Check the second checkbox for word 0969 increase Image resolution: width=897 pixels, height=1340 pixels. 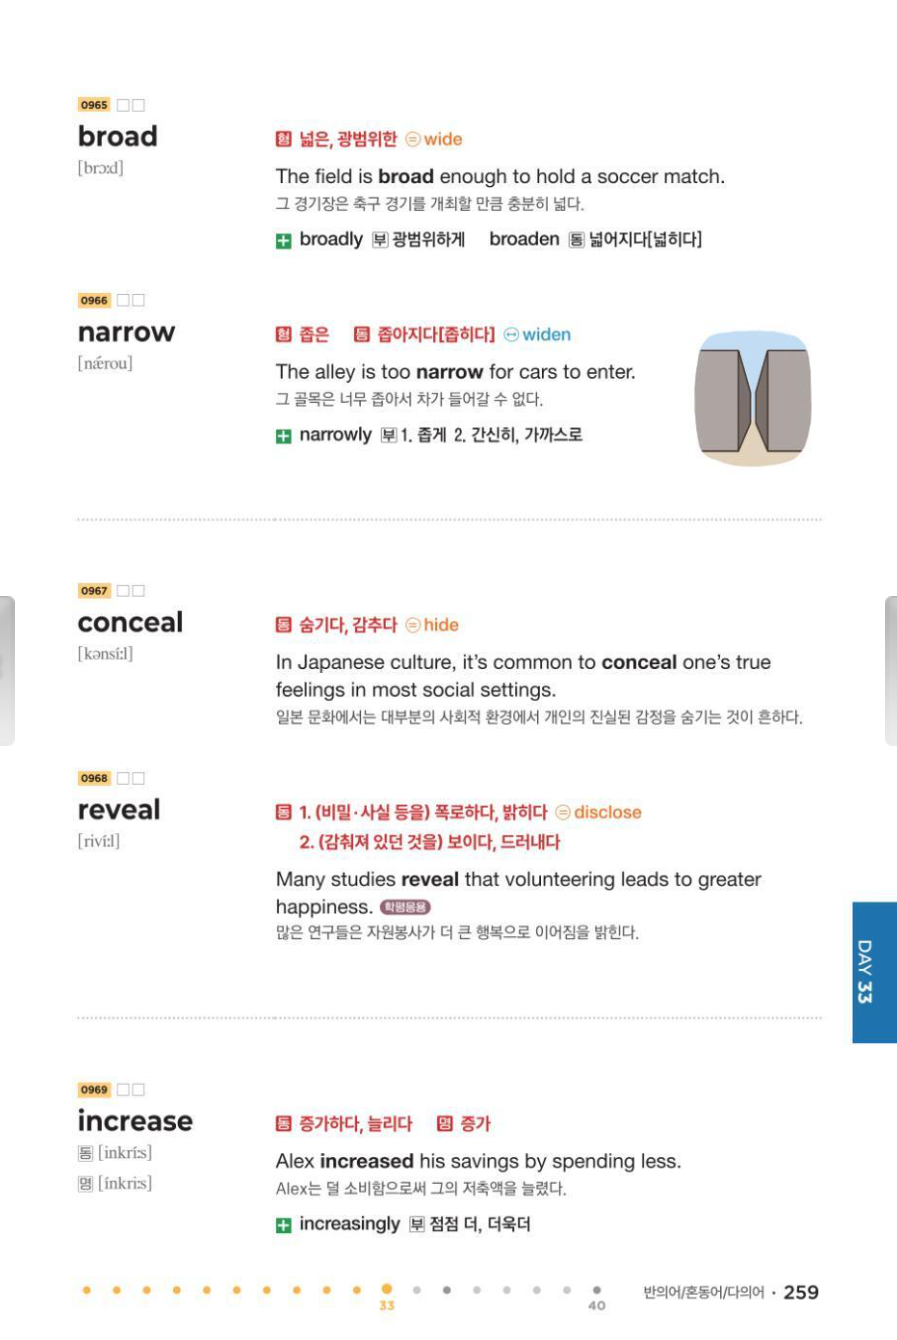coord(138,1090)
